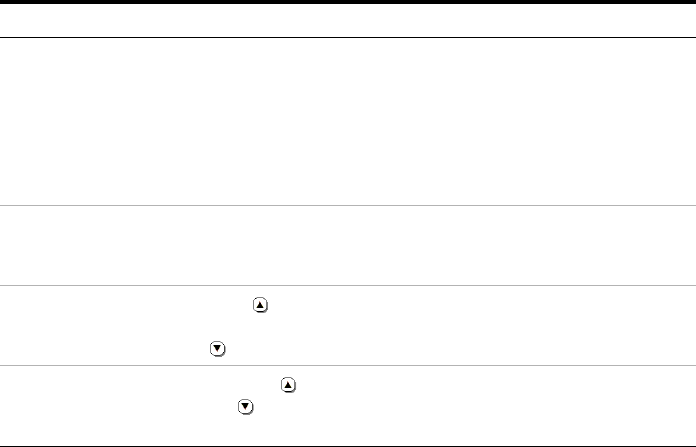Click the thin line under the header row
The height and width of the screenshot is (447, 696).
[x=348, y=38]
